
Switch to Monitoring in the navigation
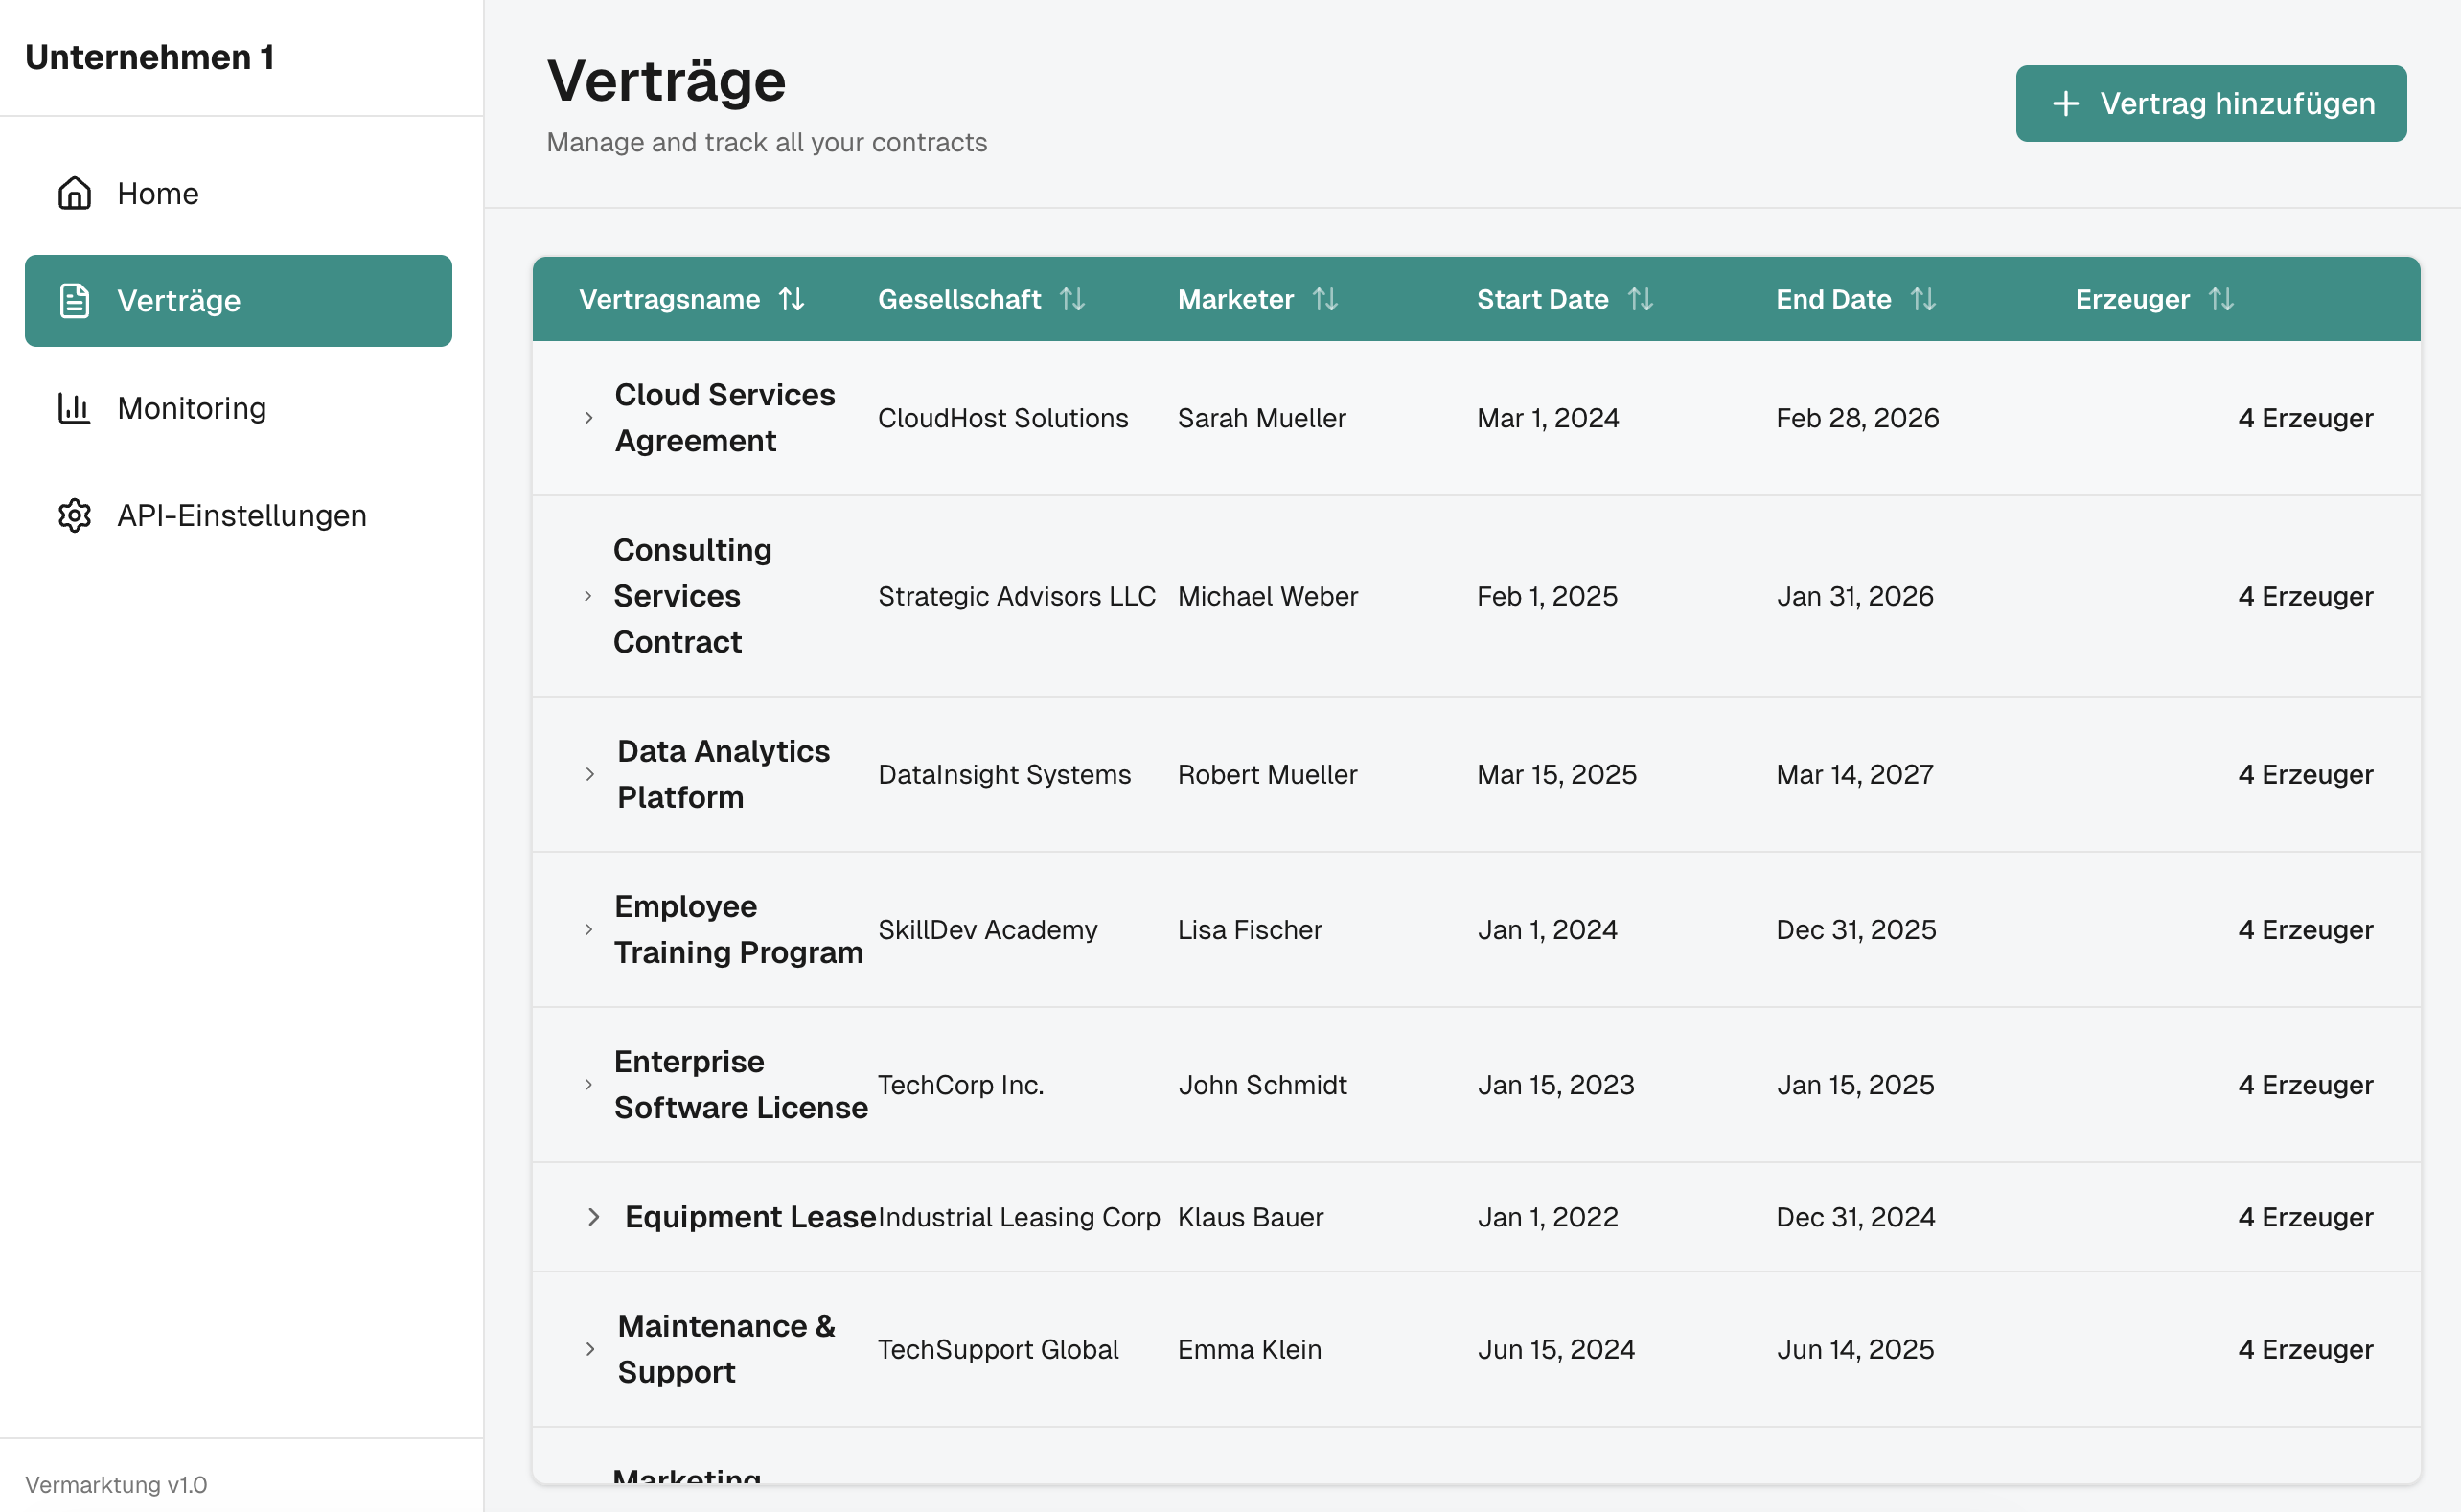point(191,408)
